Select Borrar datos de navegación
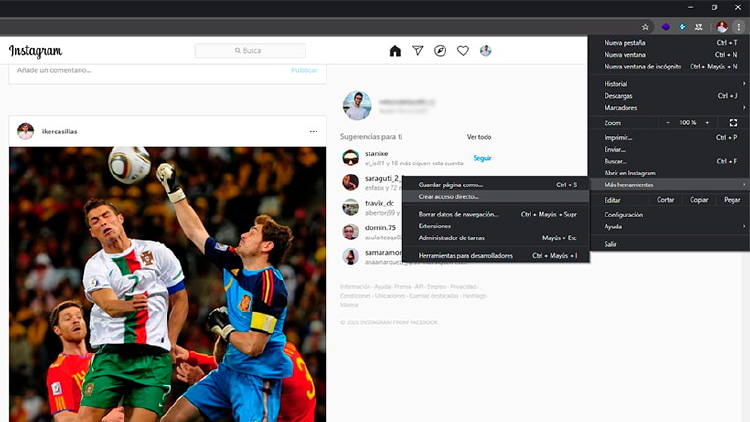750x422 pixels. (496, 214)
